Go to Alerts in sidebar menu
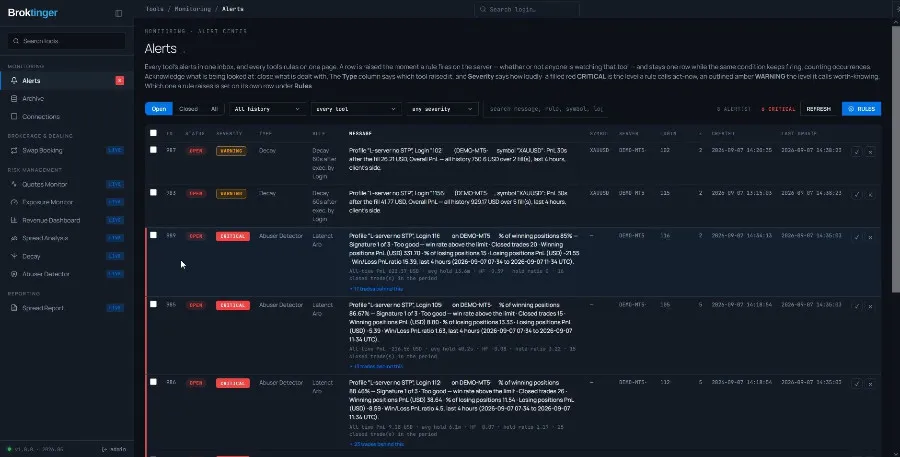Image resolution: width=900 pixels, height=457 pixels. pyautogui.click(x=67, y=81)
